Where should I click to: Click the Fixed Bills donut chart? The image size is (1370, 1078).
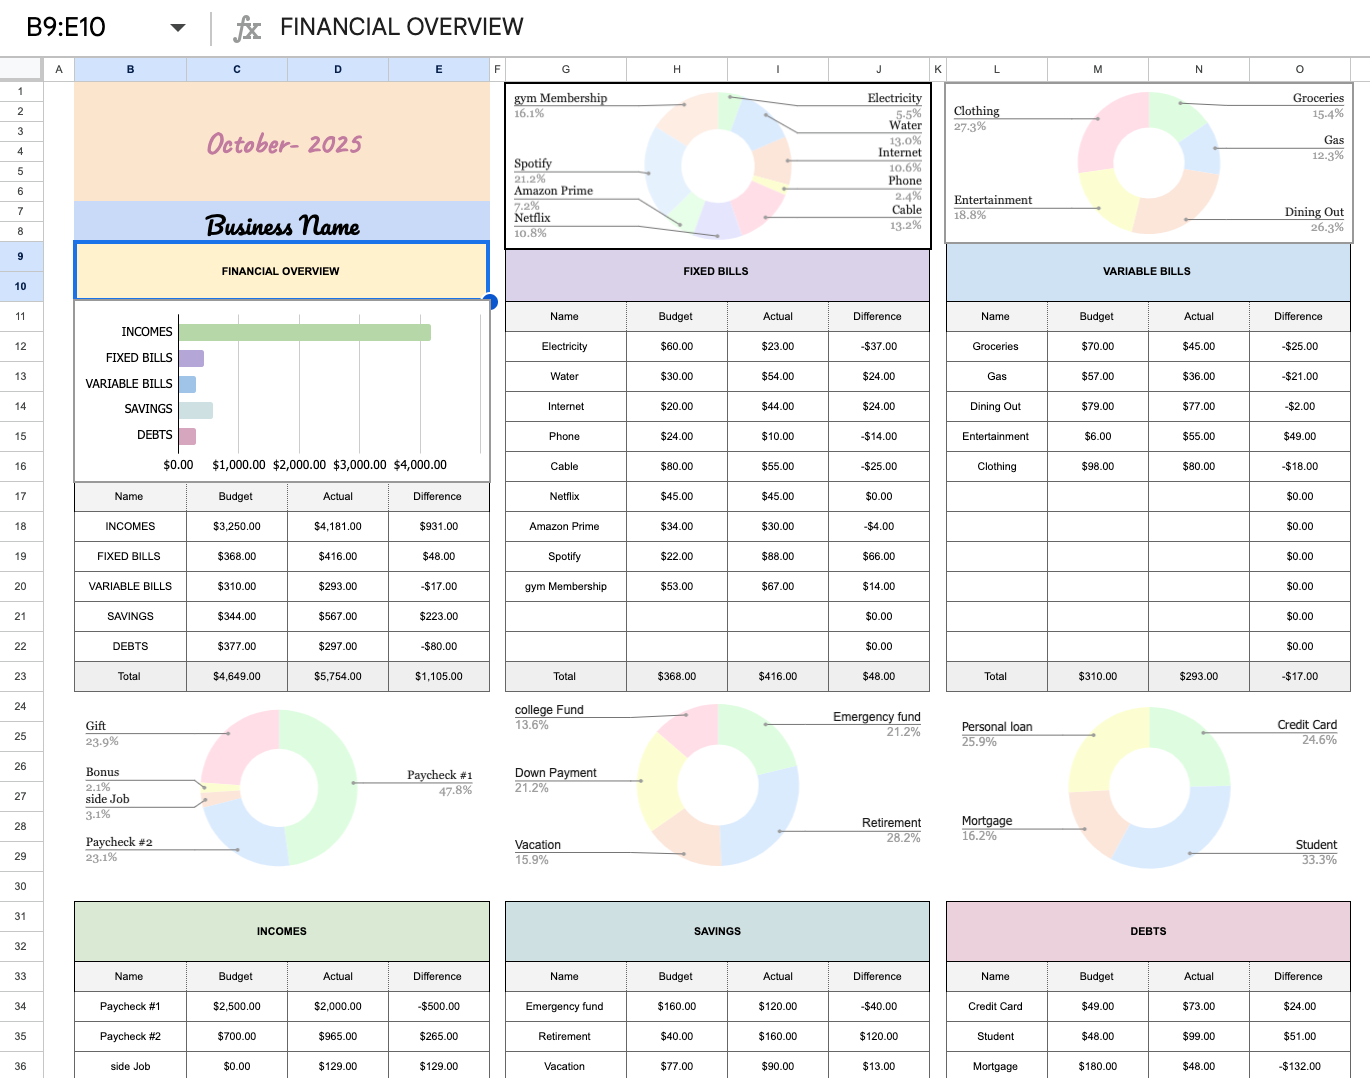[x=718, y=163]
